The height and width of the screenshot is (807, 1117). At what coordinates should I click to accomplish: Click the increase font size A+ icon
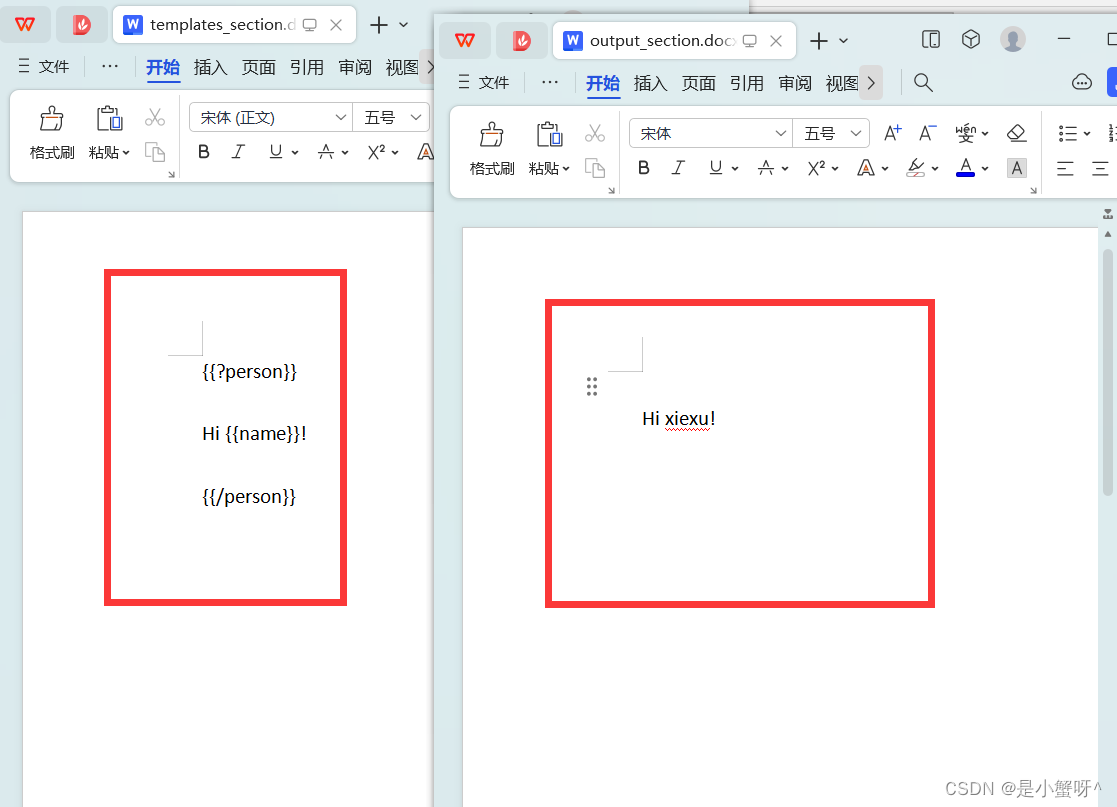(891, 130)
